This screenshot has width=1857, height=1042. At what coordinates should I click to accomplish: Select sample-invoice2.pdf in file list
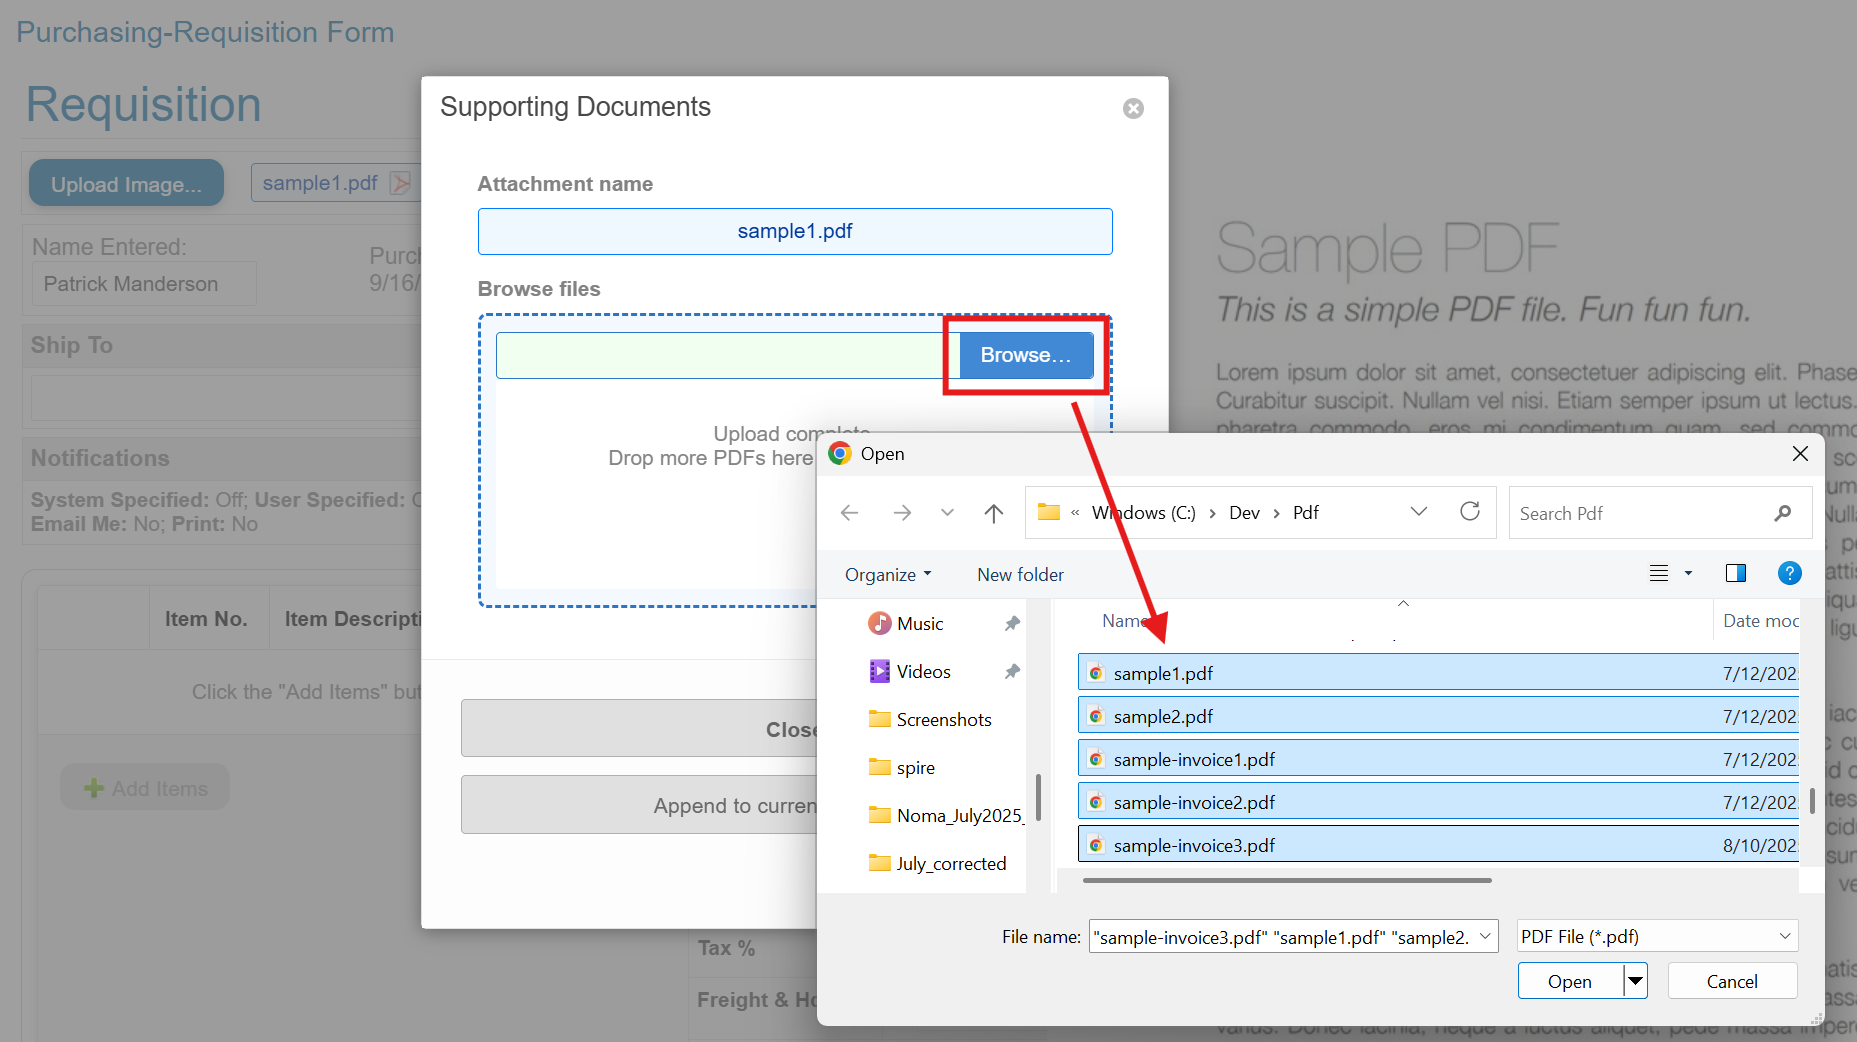coord(1194,803)
